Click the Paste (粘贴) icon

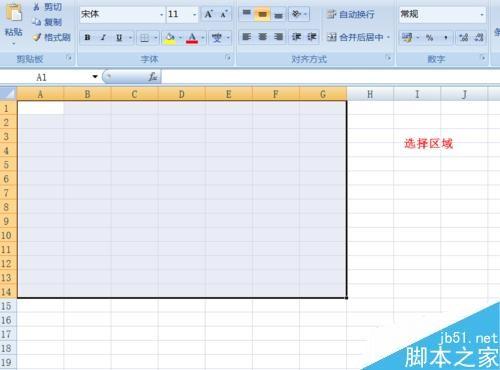pyautogui.click(x=14, y=12)
